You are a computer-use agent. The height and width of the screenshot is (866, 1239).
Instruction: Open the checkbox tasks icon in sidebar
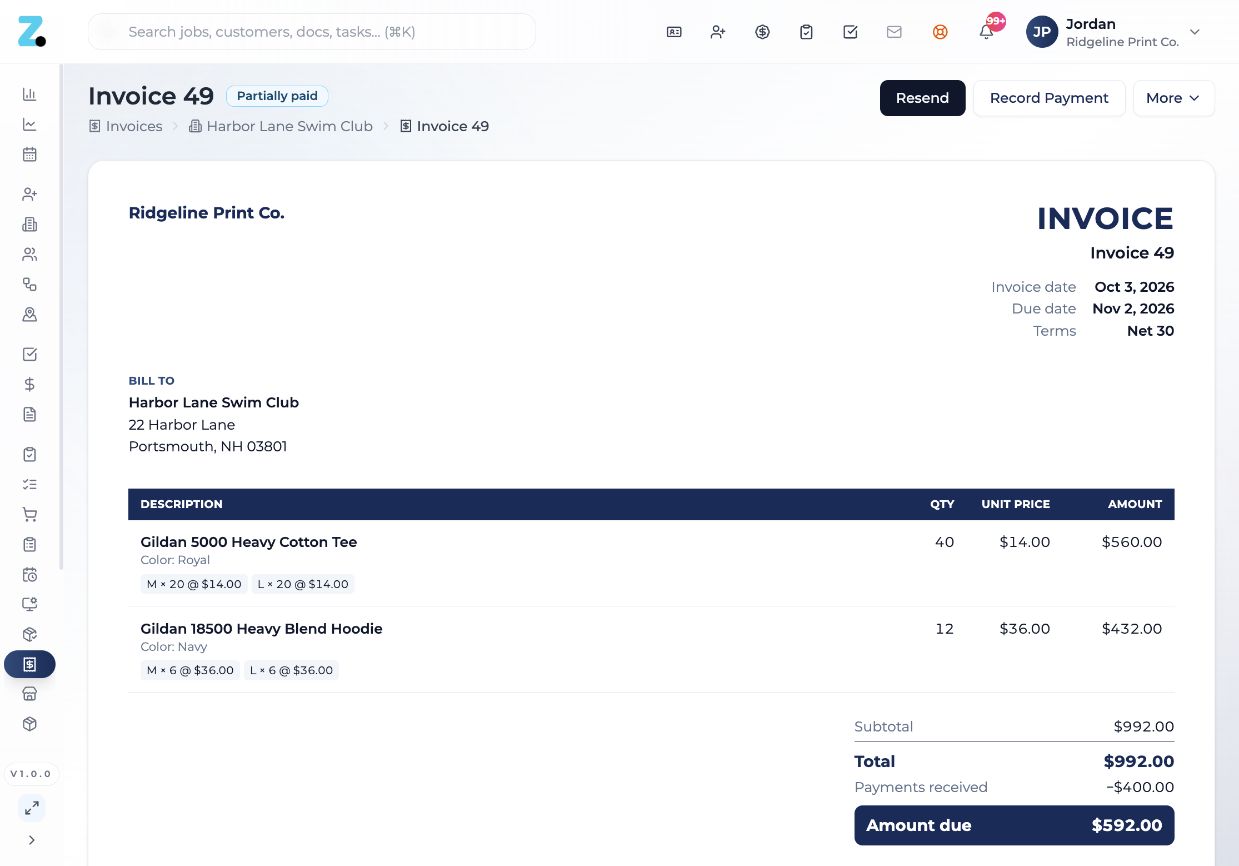30,354
